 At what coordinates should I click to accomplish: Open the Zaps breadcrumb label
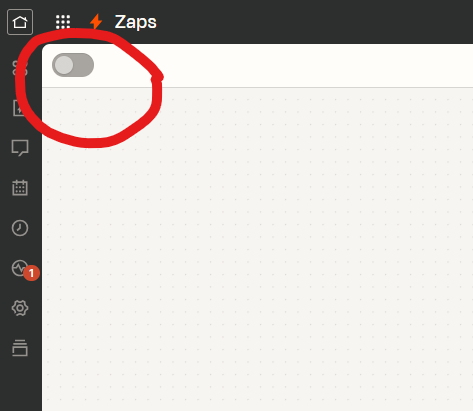click(x=135, y=22)
